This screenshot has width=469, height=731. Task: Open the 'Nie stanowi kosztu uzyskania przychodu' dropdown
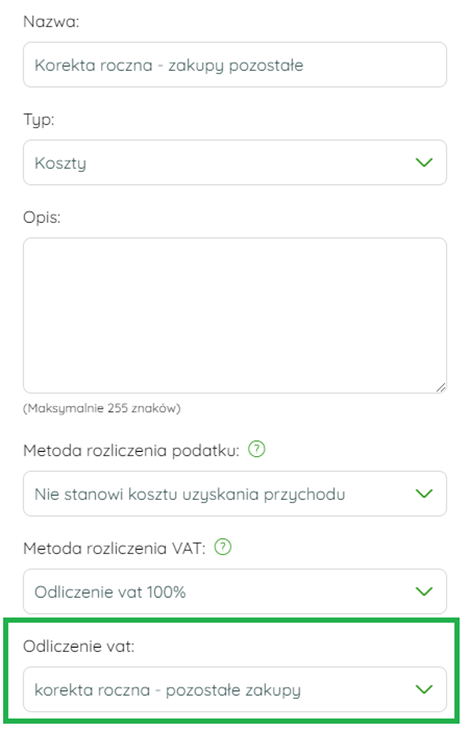[235, 494]
